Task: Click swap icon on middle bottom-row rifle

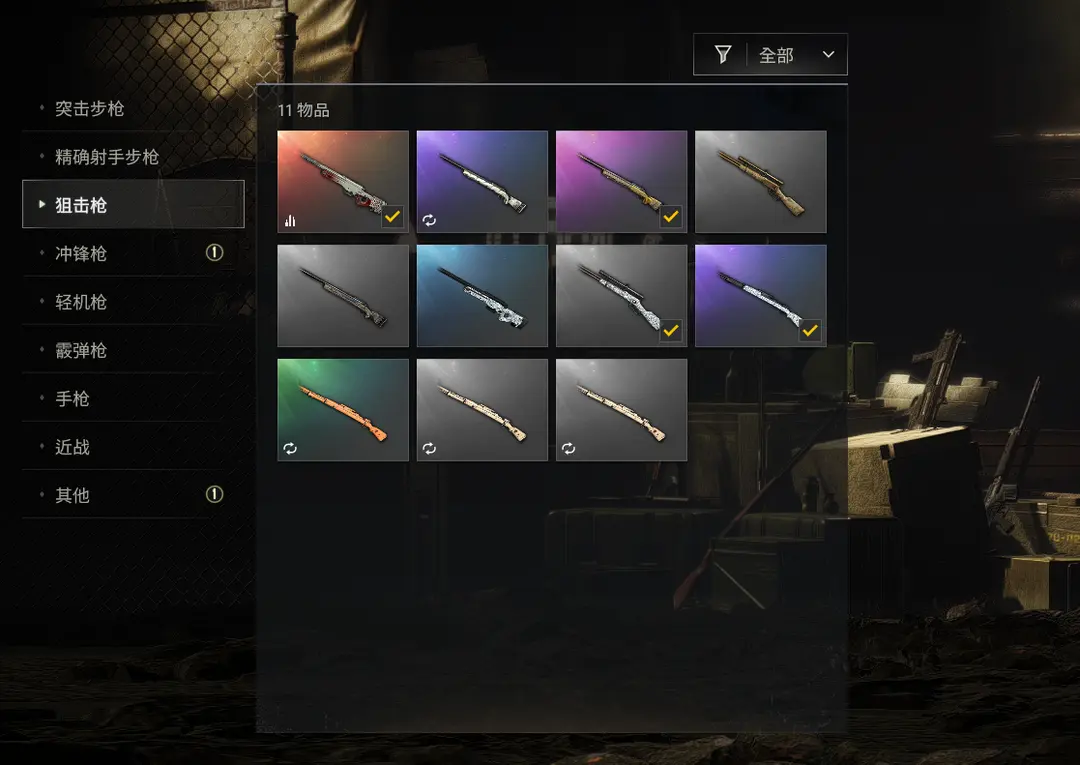Action: pyautogui.click(x=429, y=448)
